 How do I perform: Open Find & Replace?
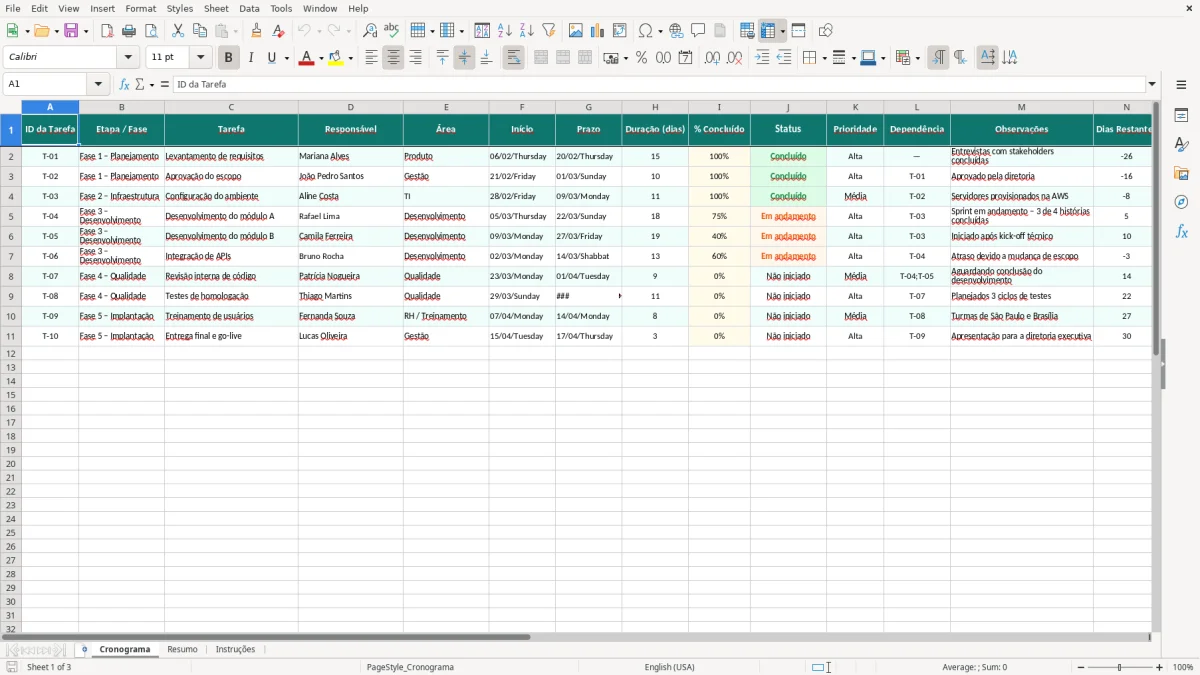coord(370,31)
